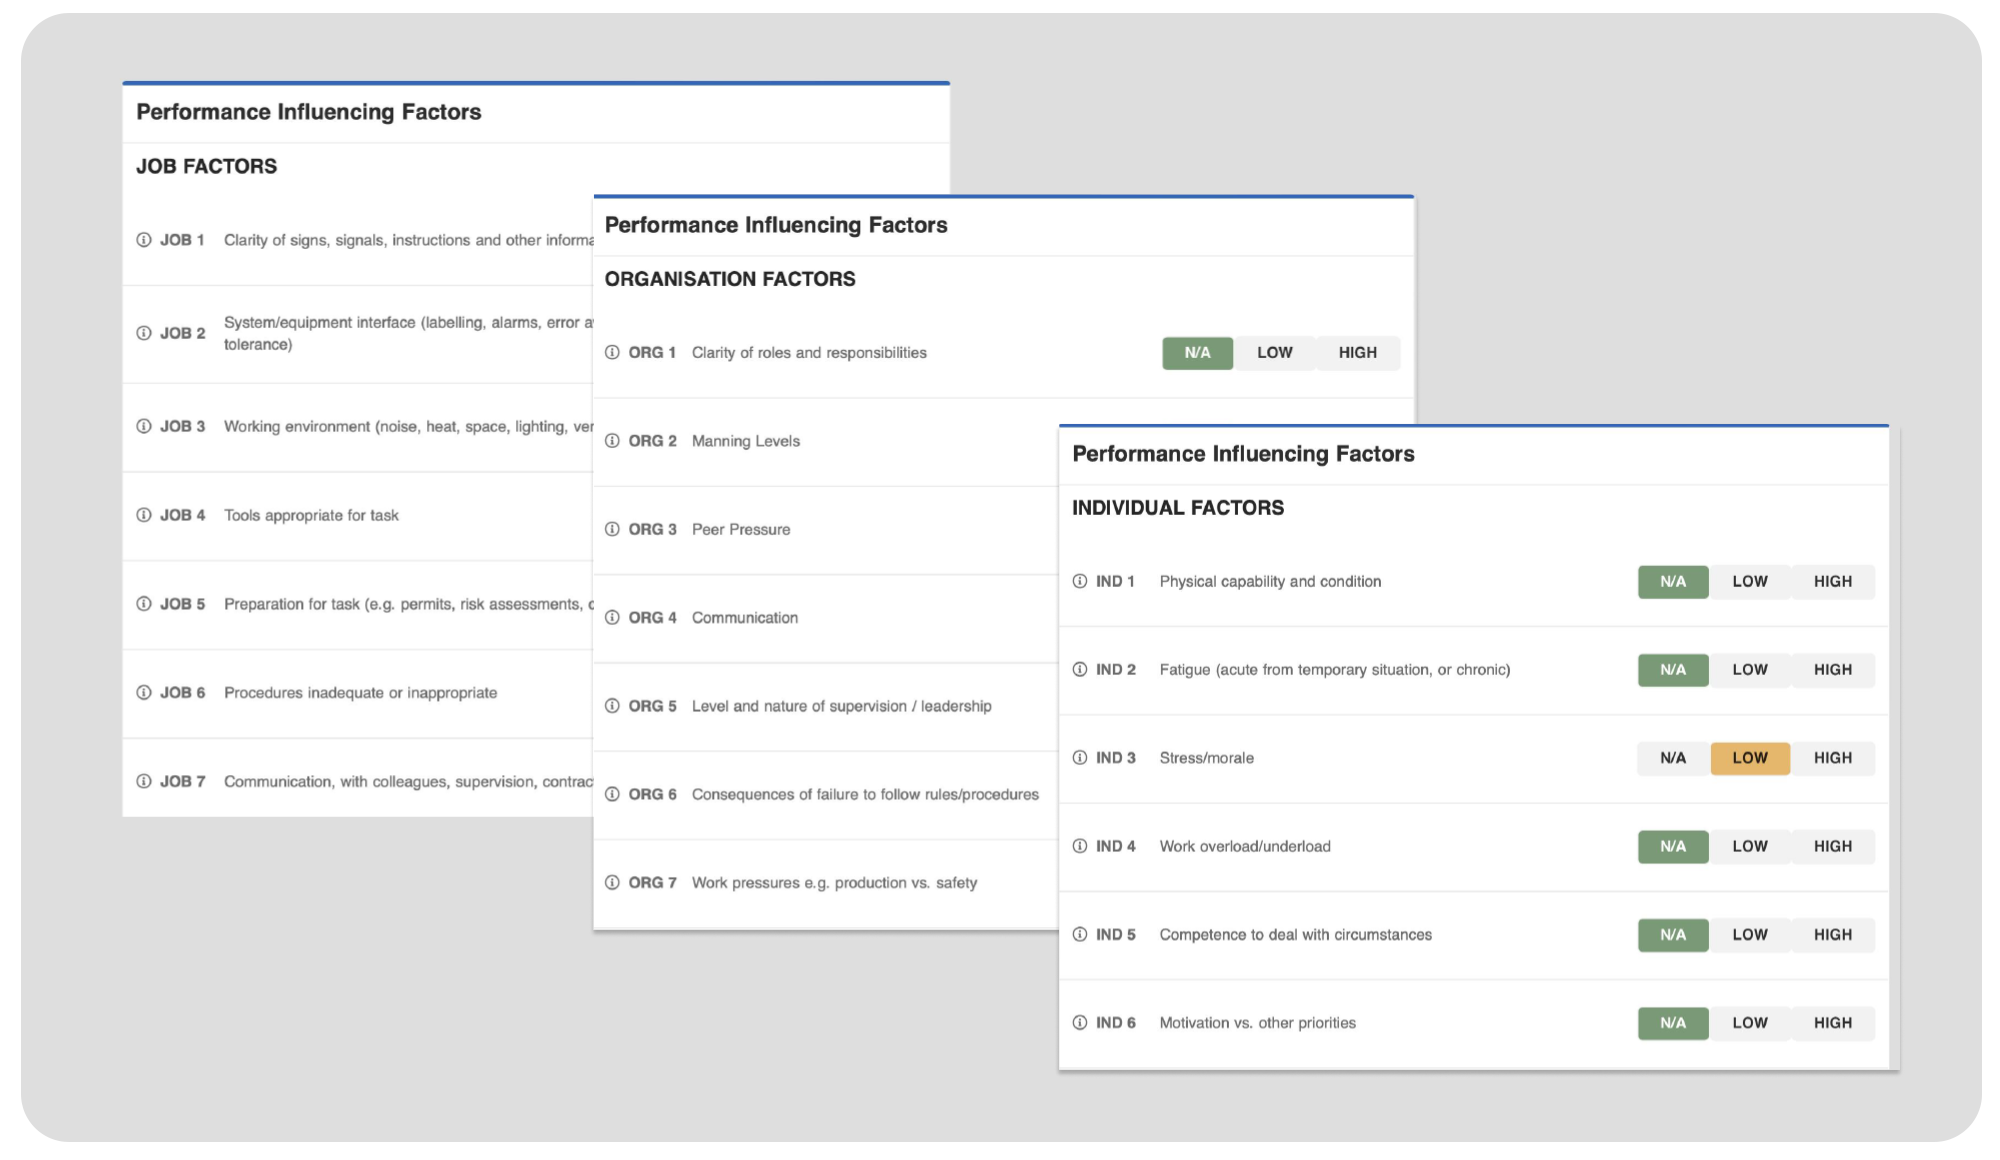Click the selected LOW button for IND 3
2000x1160 pixels.
1750,758
